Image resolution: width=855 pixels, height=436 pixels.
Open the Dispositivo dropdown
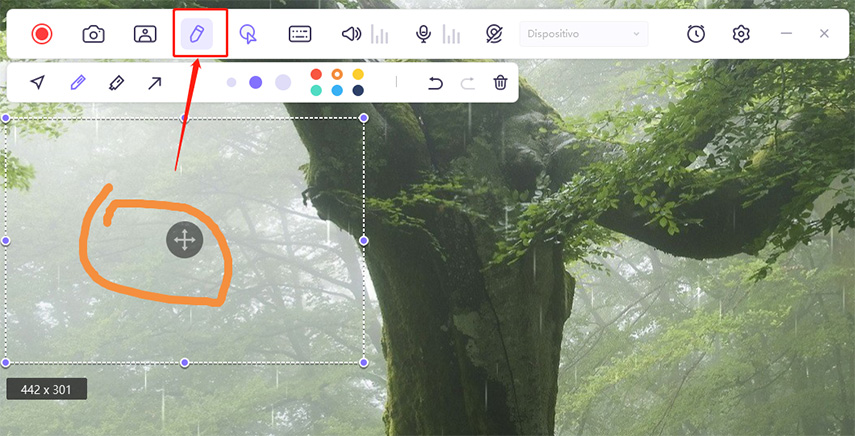pos(583,34)
